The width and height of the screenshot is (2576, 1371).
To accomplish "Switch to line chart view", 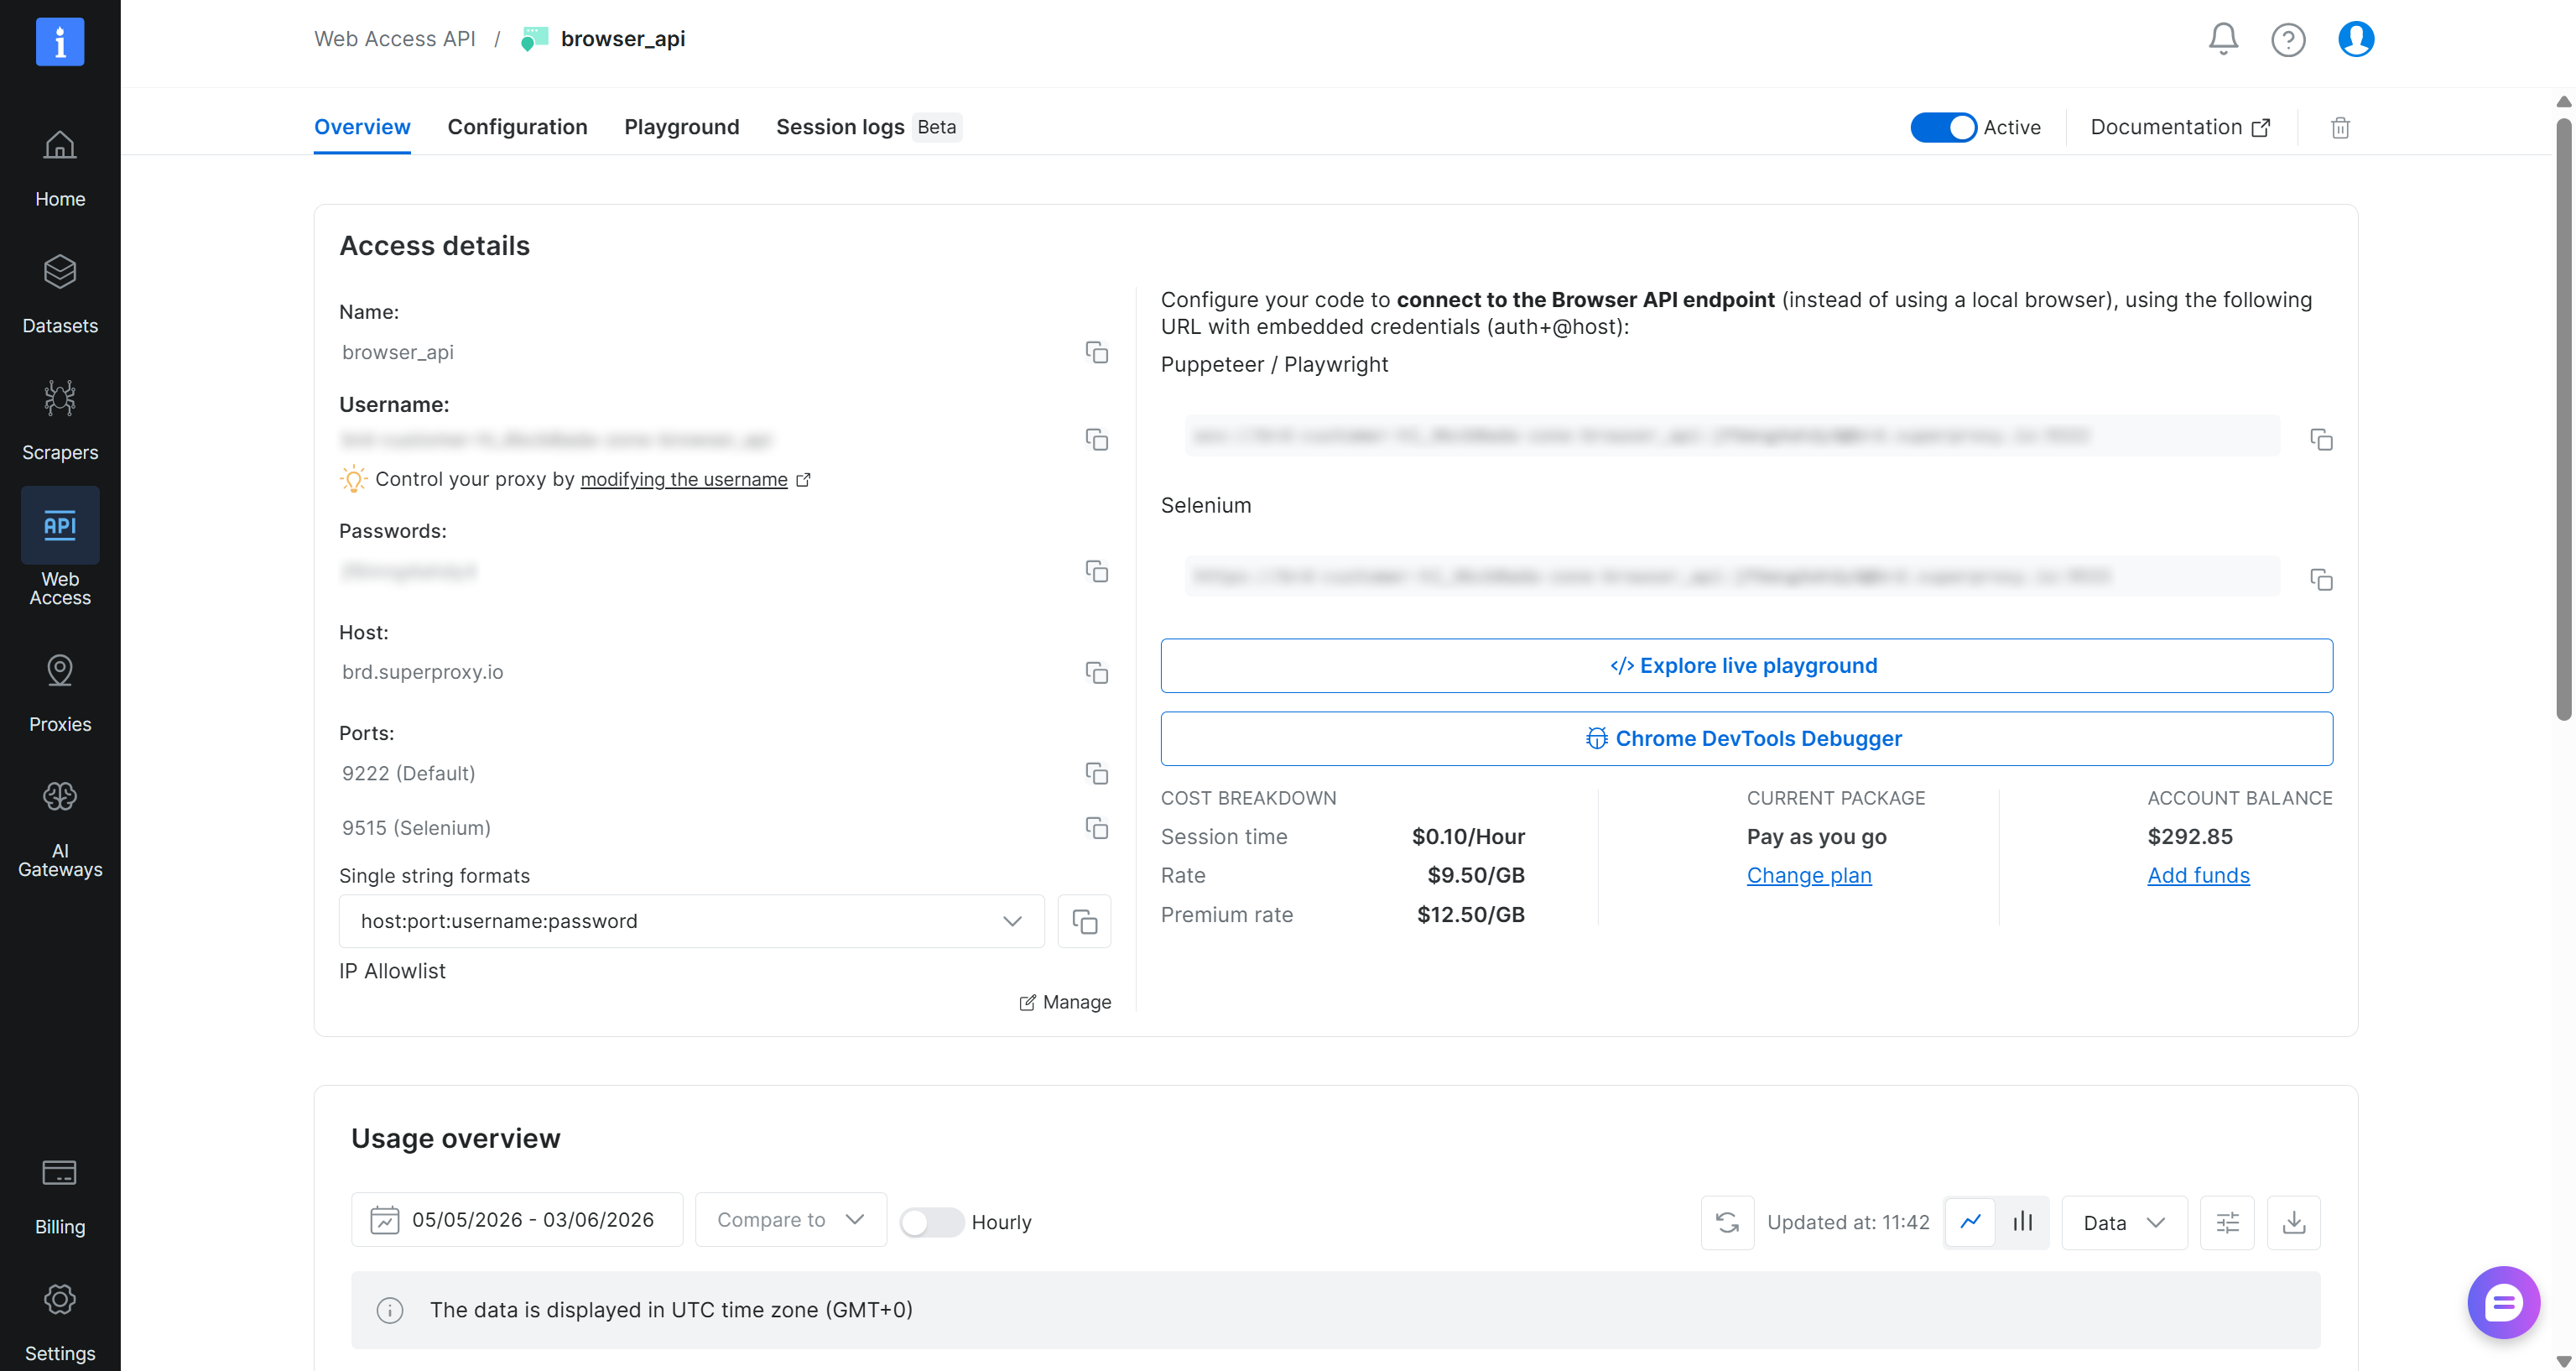I will (1970, 1222).
